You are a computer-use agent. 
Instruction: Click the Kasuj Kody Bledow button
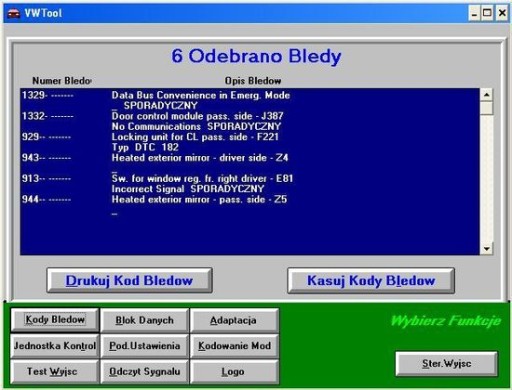tap(371, 280)
